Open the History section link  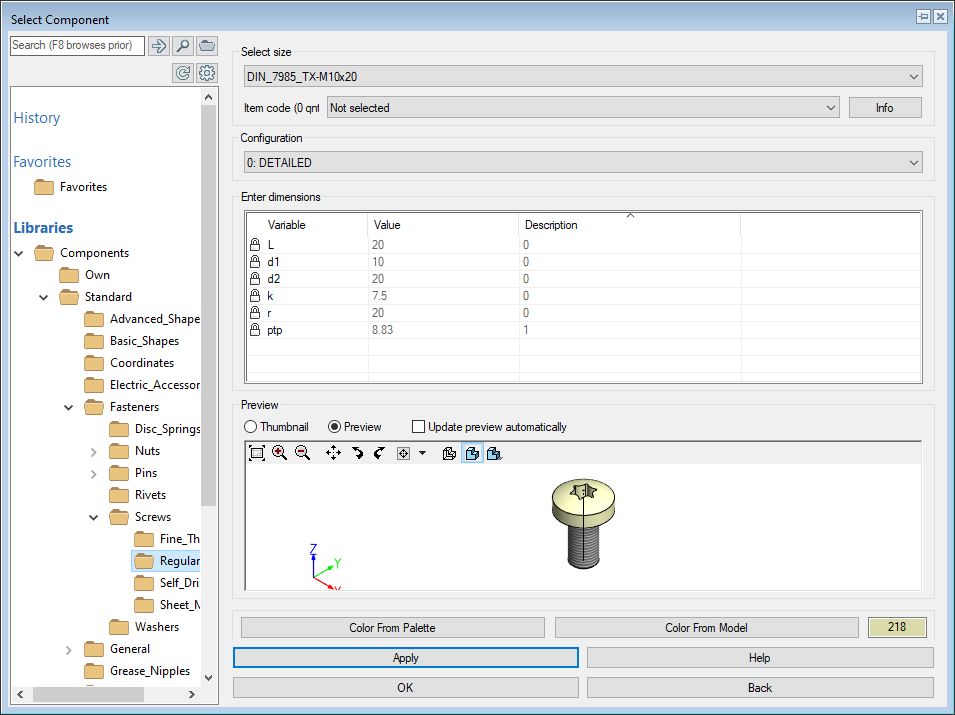(37, 118)
